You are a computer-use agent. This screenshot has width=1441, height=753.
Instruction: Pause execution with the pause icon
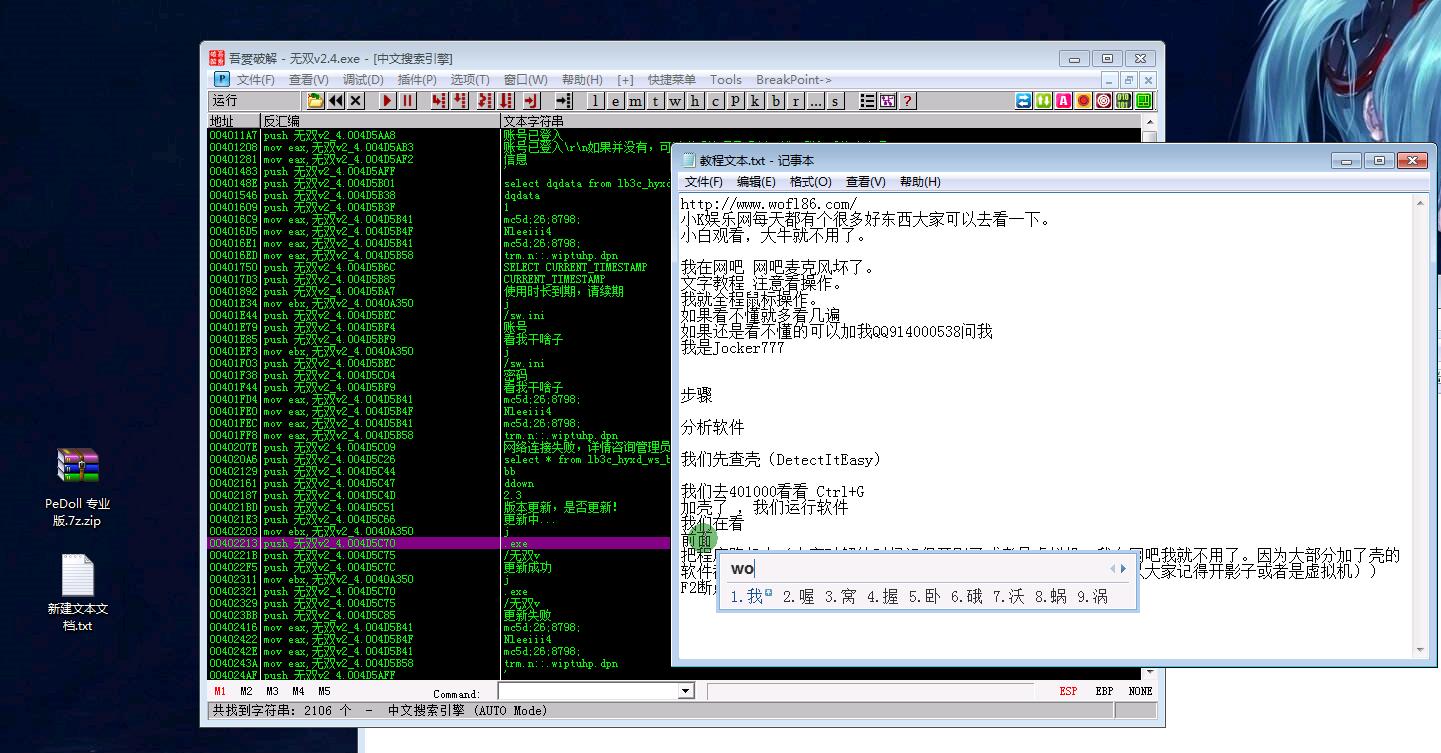click(408, 101)
